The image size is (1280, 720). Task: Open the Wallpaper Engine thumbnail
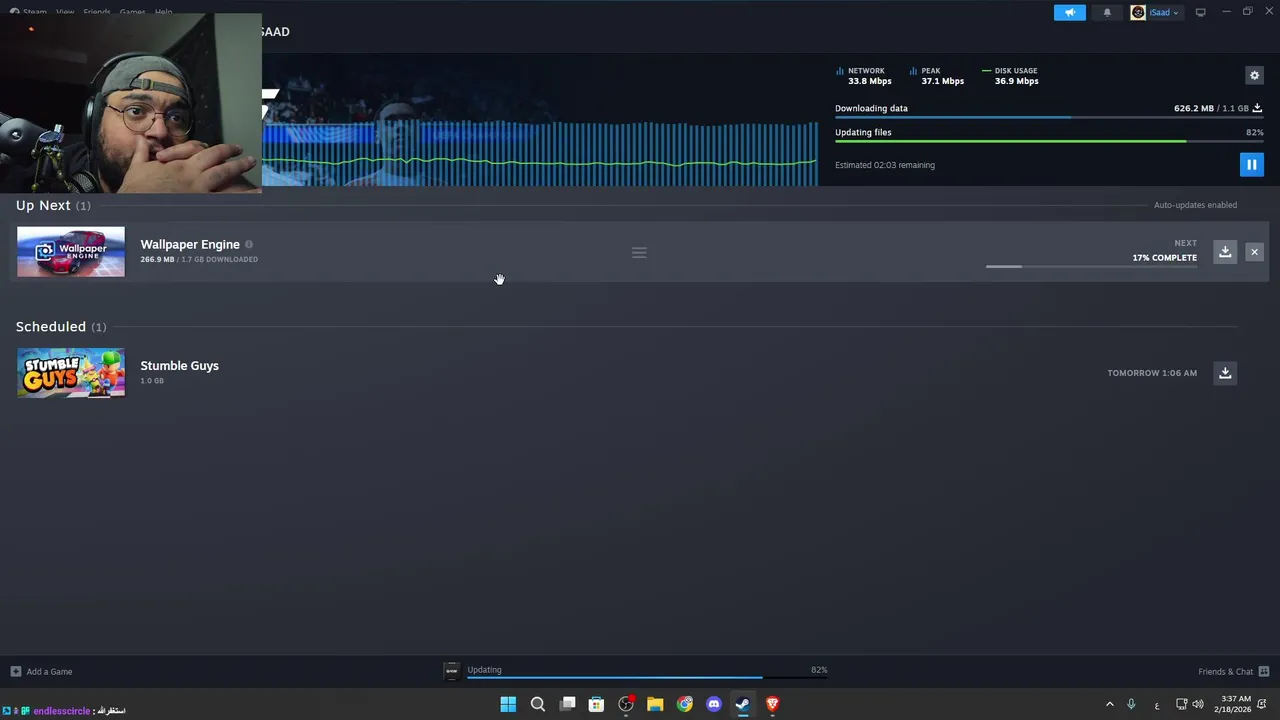coord(71,251)
